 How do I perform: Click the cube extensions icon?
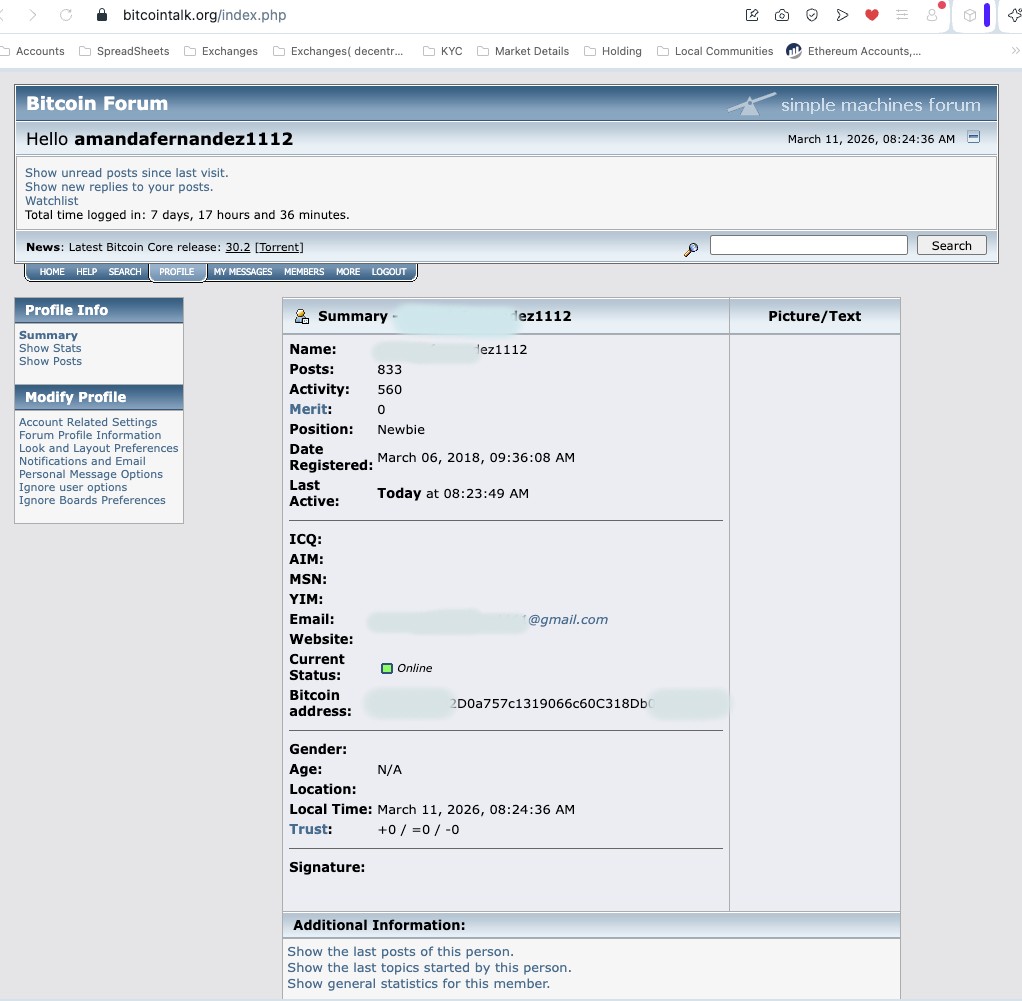click(970, 15)
